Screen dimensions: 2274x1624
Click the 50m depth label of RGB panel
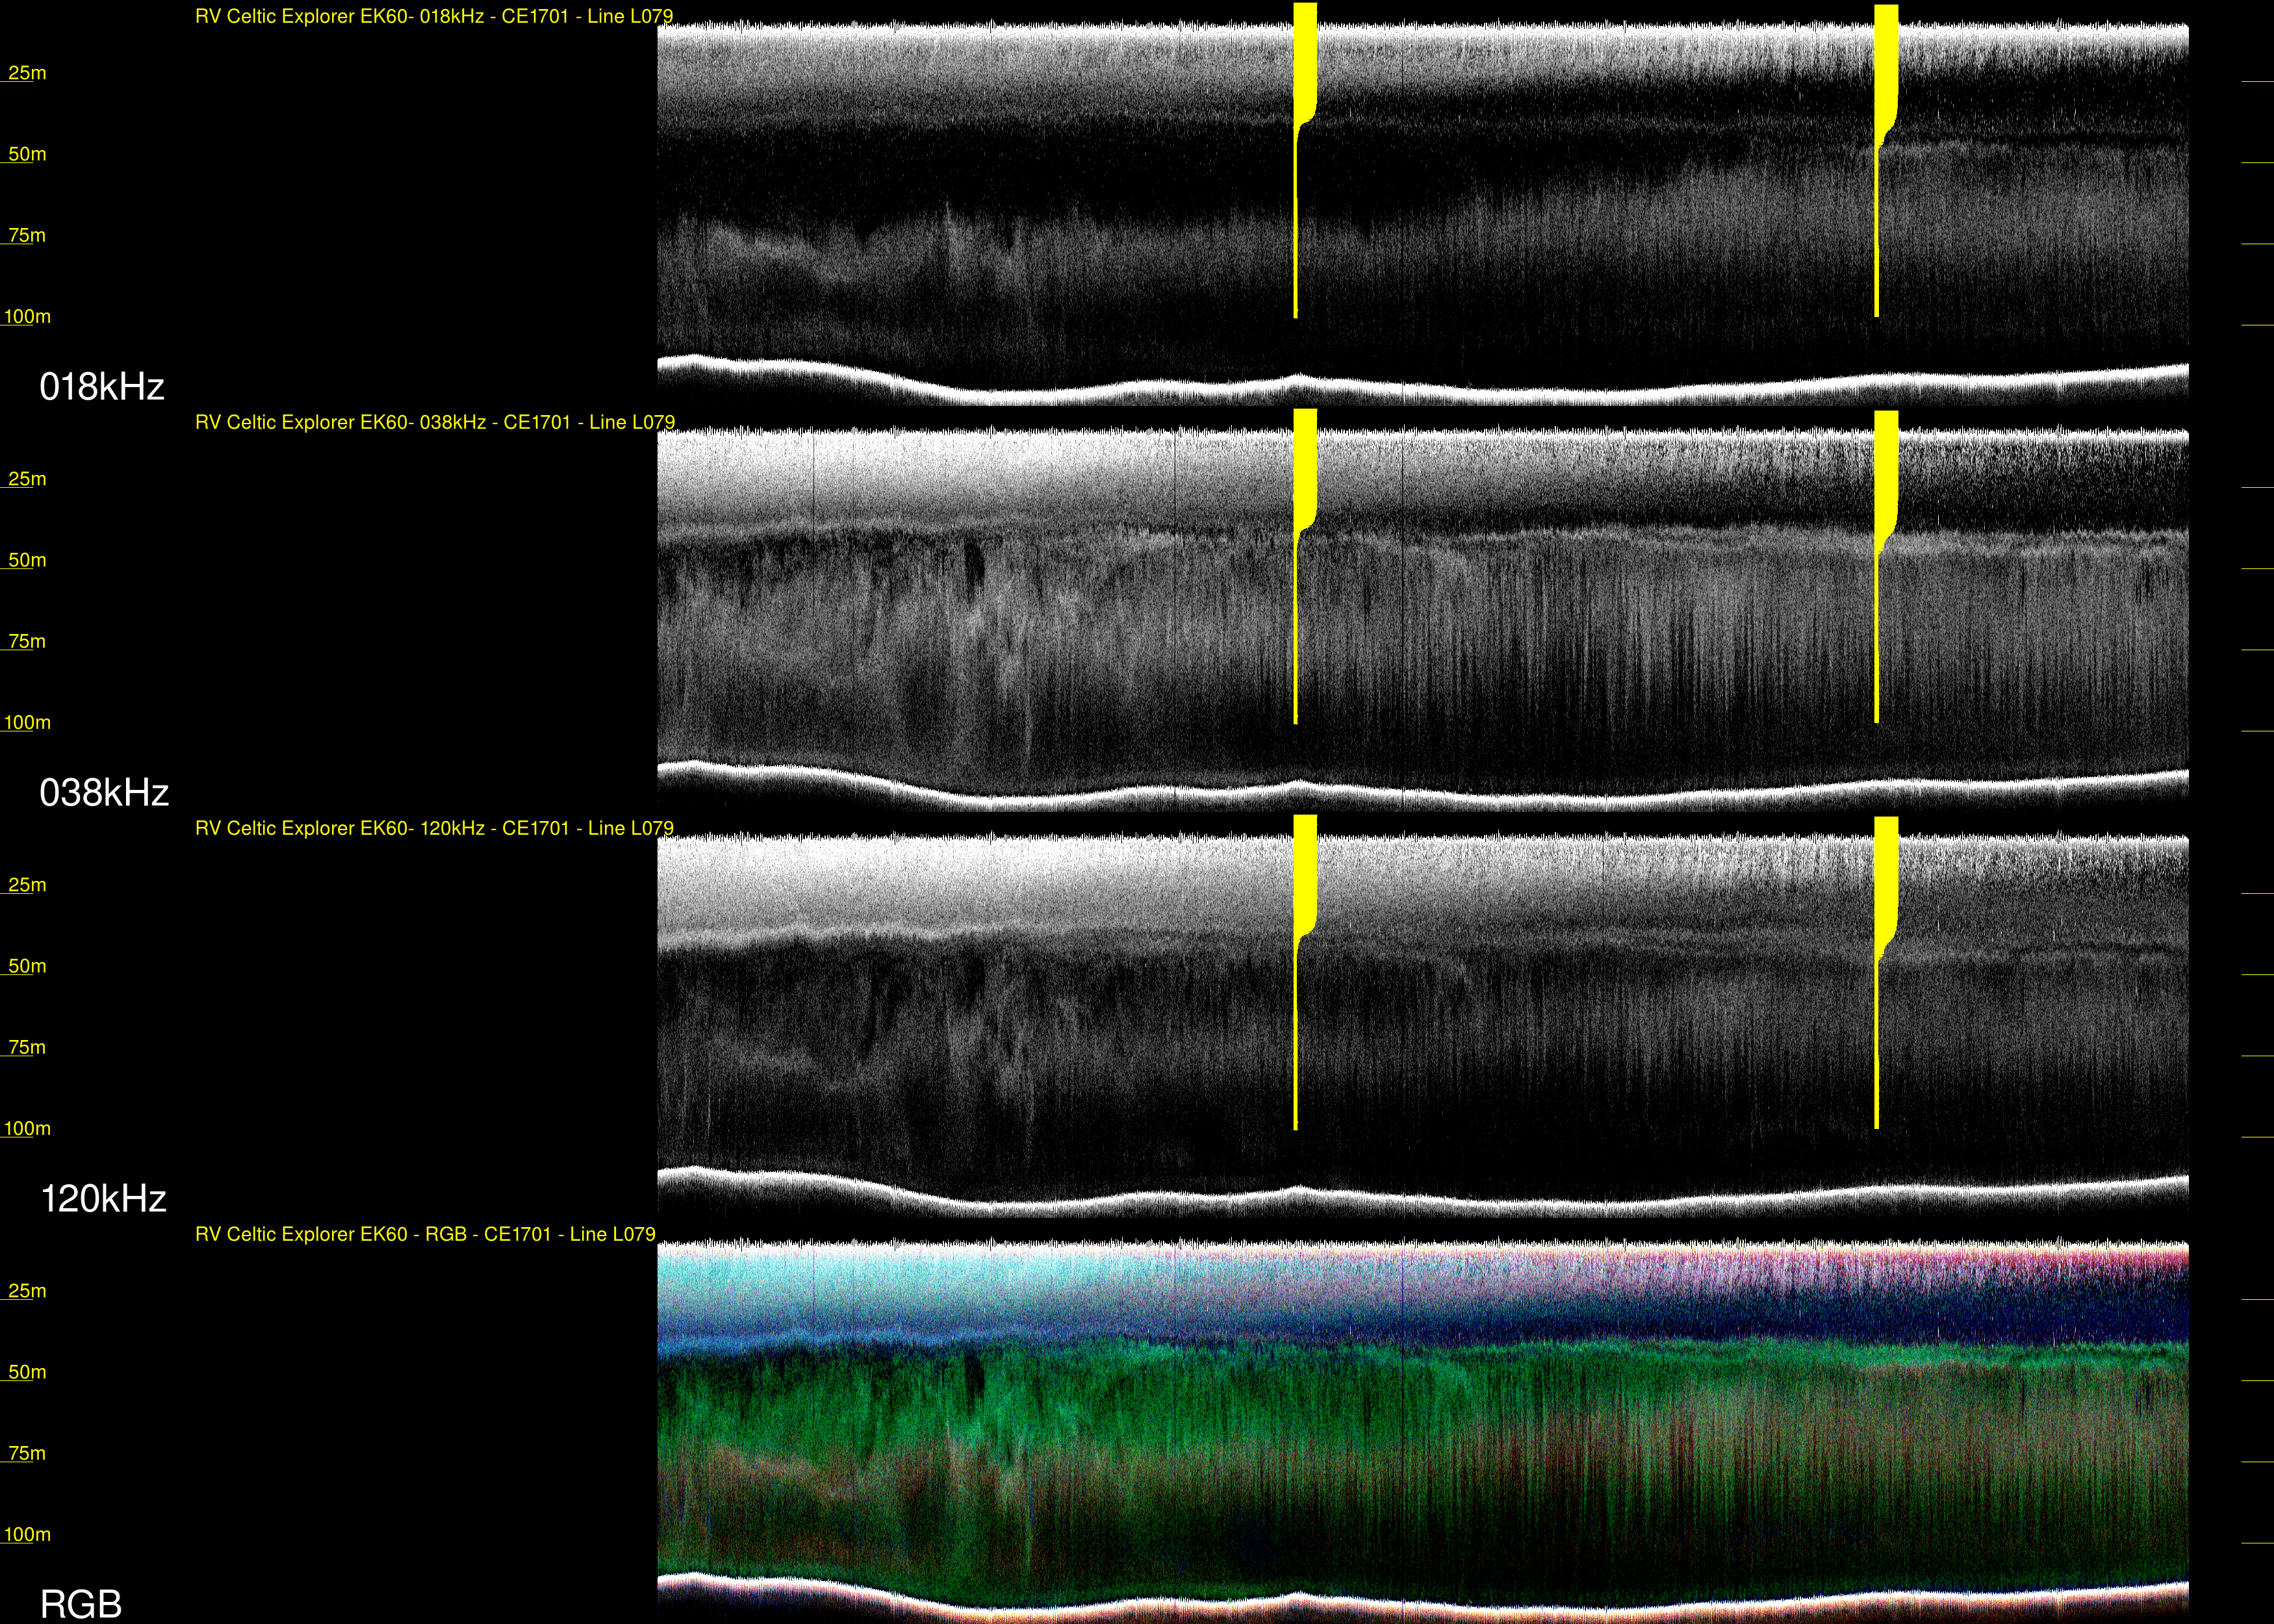pos(27,1373)
